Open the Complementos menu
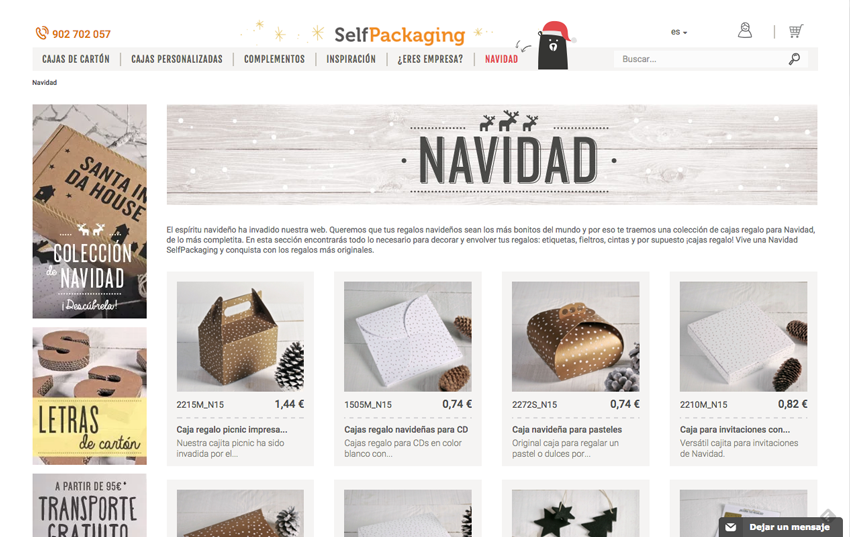This screenshot has width=850, height=537. [x=274, y=59]
